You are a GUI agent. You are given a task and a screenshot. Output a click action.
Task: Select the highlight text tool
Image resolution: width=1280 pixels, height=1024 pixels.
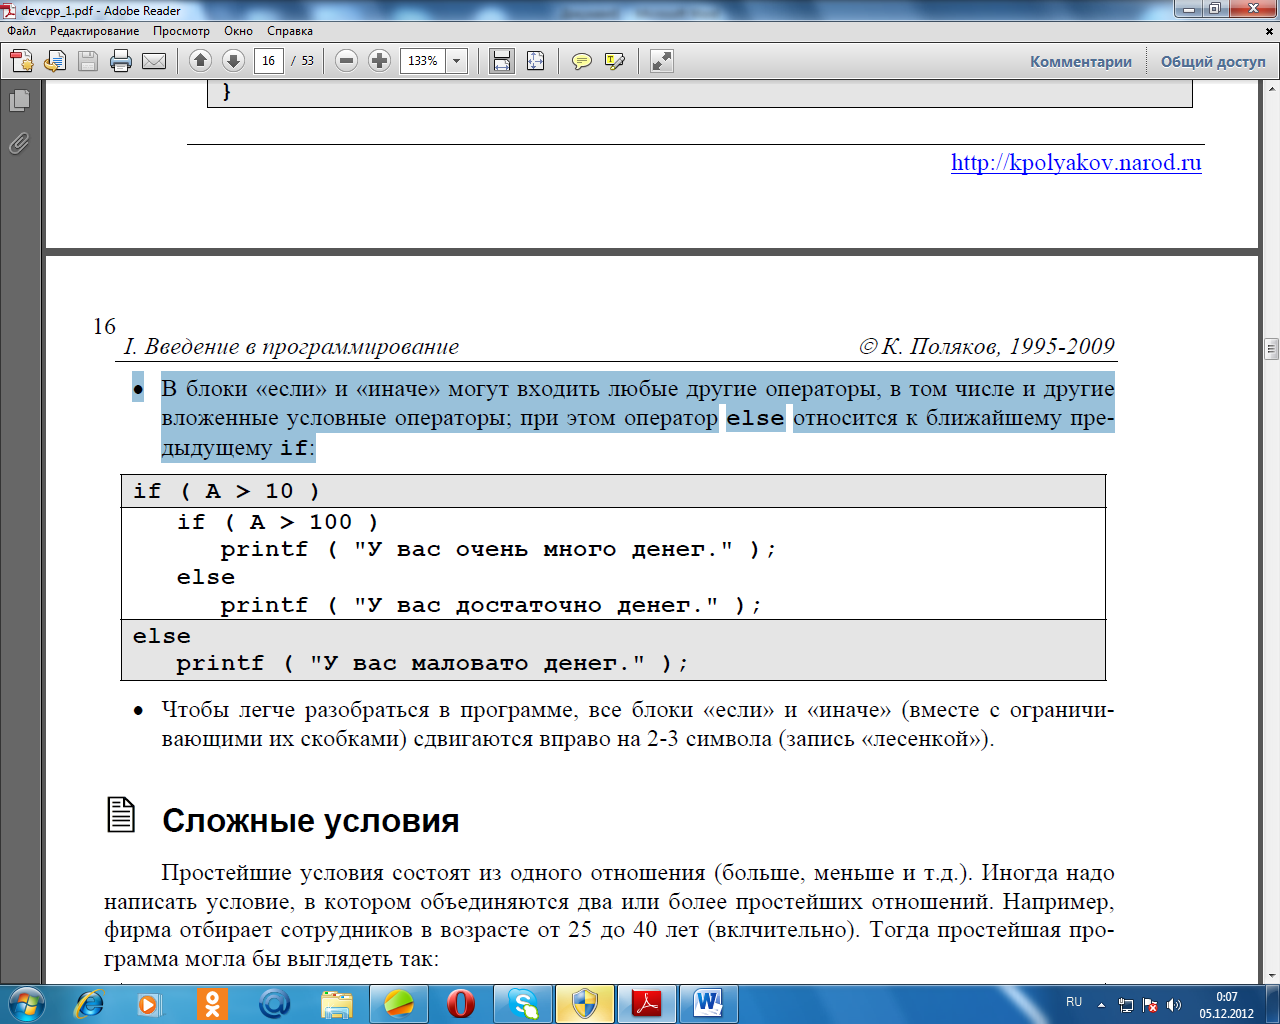point(615,61)
